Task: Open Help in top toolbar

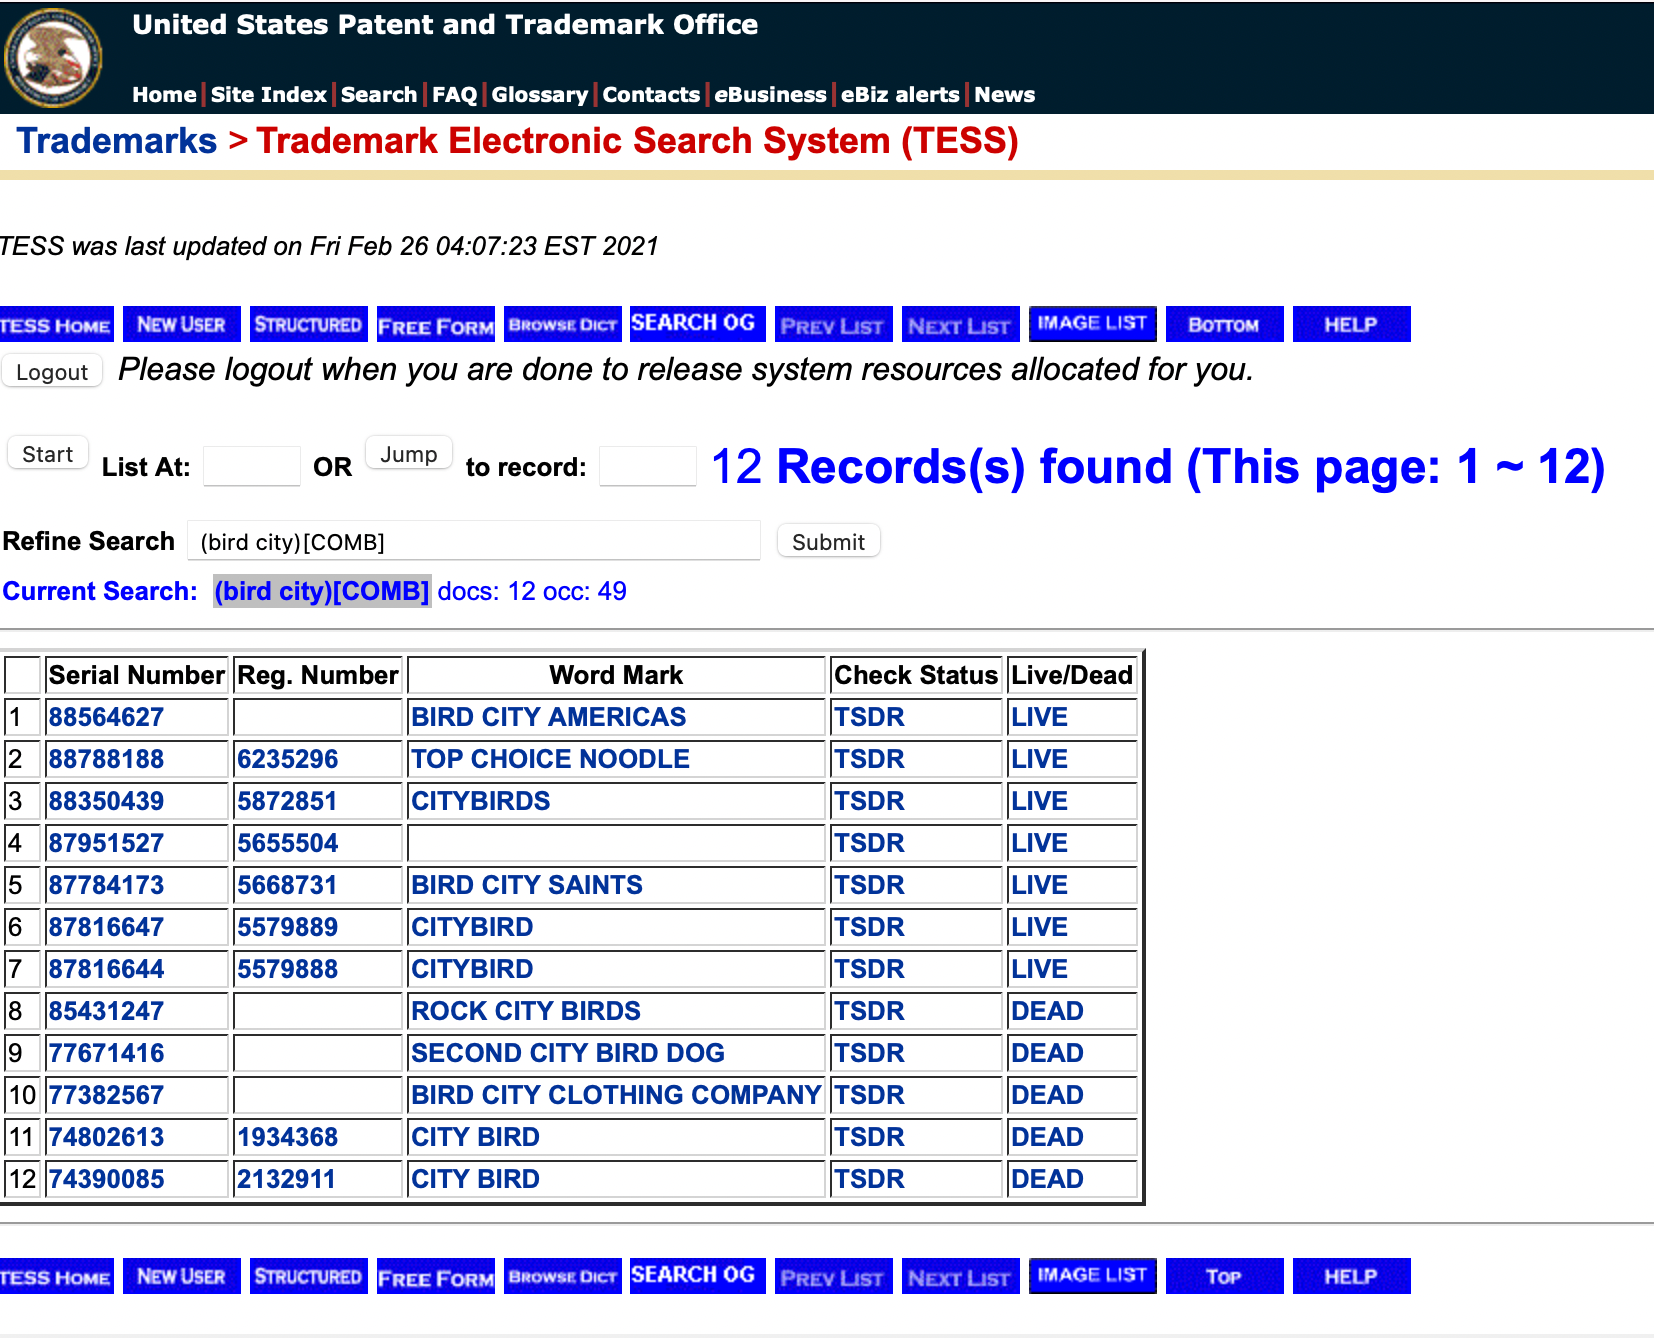Action: [x=1351, y=324]
